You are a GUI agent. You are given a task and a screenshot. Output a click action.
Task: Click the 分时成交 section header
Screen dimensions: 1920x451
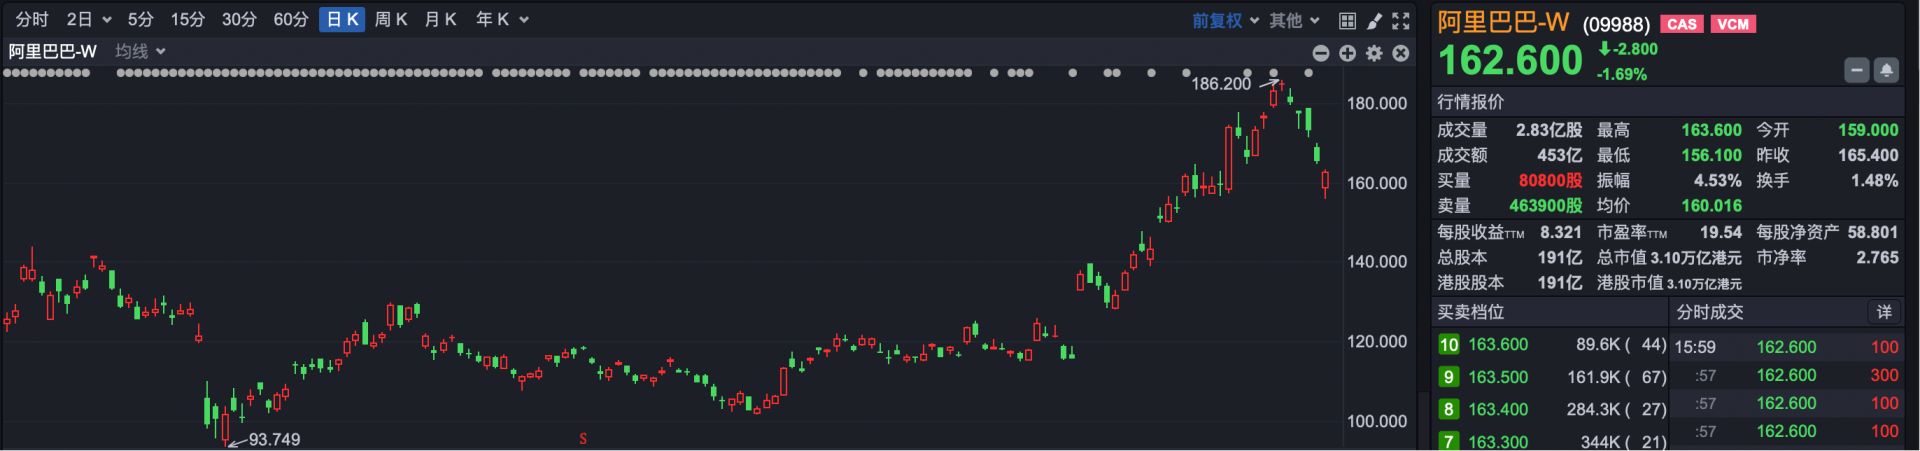[x=1710, y=312]
